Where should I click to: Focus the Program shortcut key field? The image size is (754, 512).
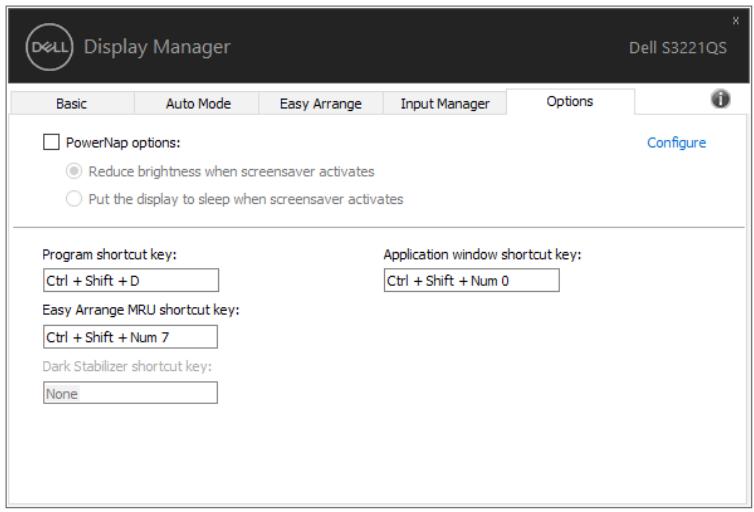(x=131, y=280)
